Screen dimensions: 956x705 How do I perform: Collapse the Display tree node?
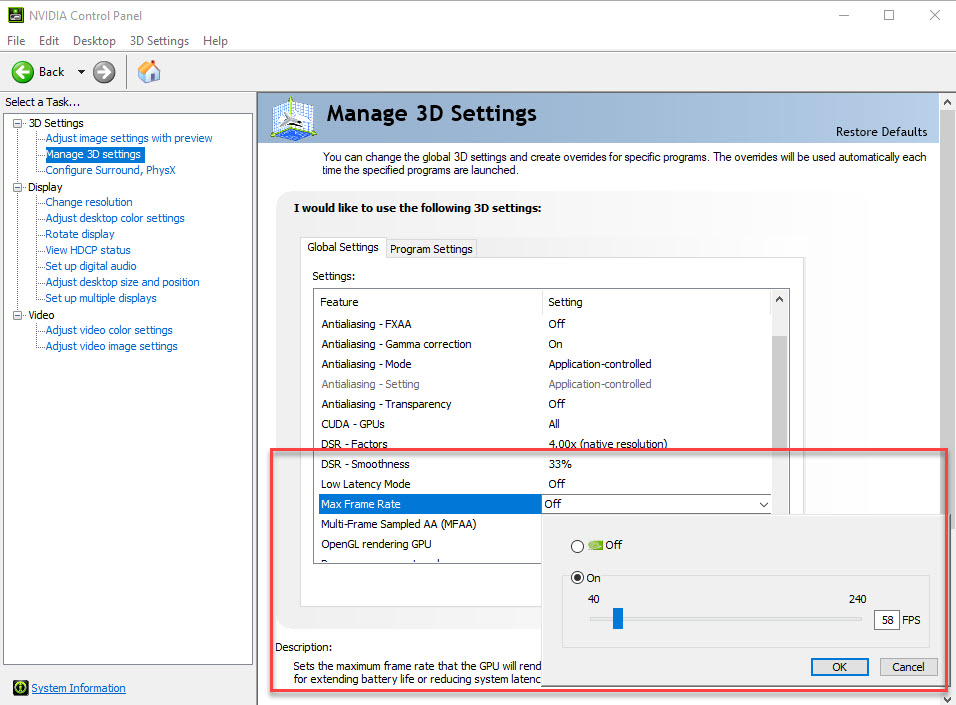tap(18, 187)
